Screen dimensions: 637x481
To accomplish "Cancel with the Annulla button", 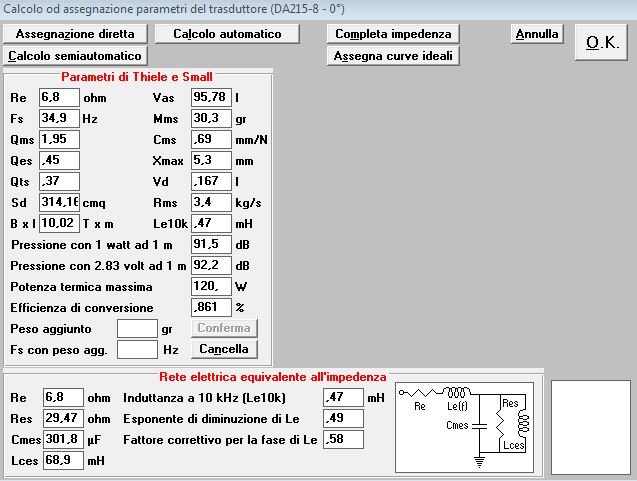I will (x=537, y=34).
